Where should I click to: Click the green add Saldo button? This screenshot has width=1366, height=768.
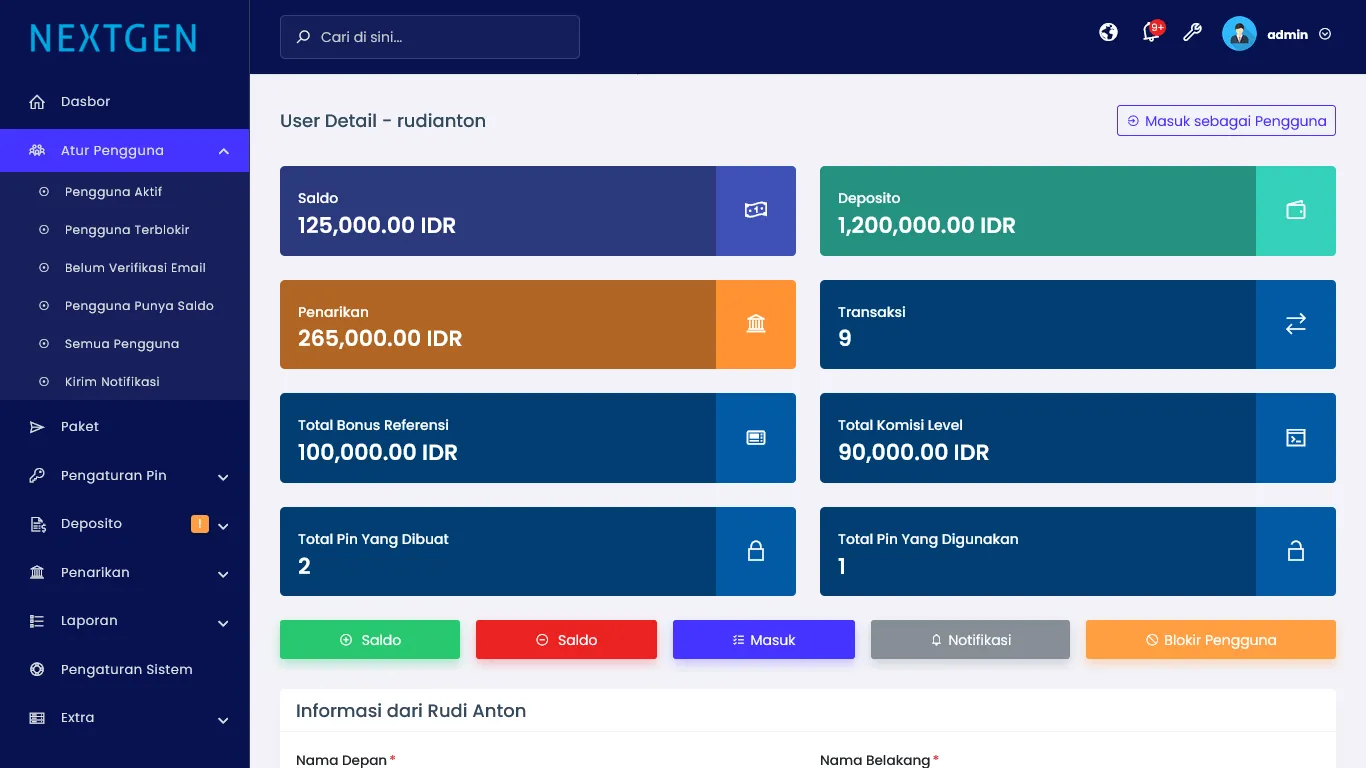[370, 640]
